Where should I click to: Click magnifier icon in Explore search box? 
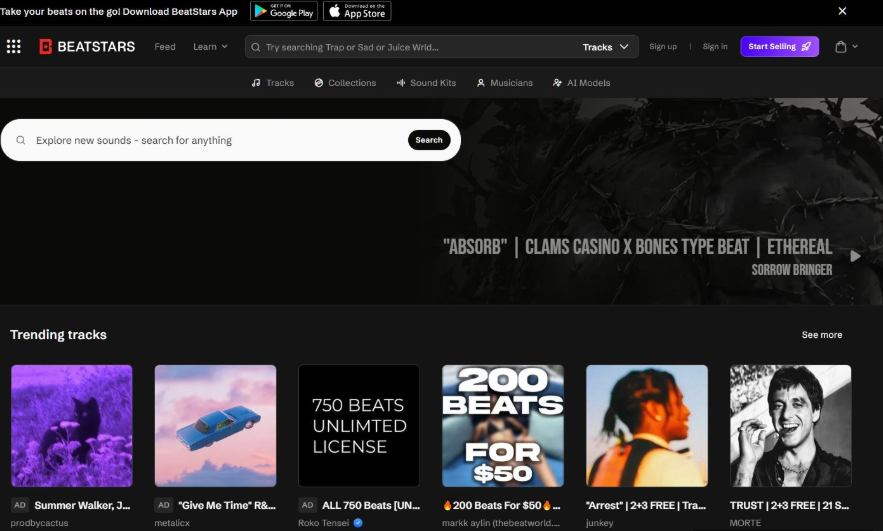pyautogui.click(x=21, y=140)
